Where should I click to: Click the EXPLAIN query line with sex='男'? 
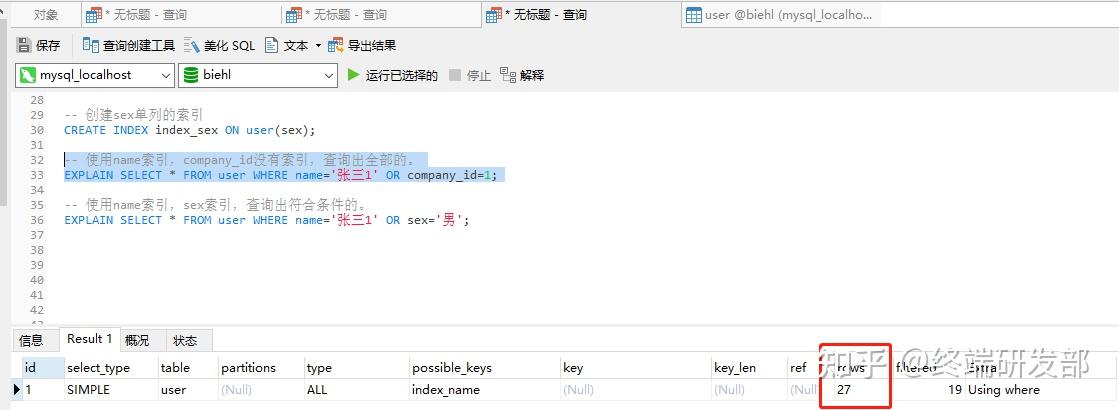coord(267,220)
